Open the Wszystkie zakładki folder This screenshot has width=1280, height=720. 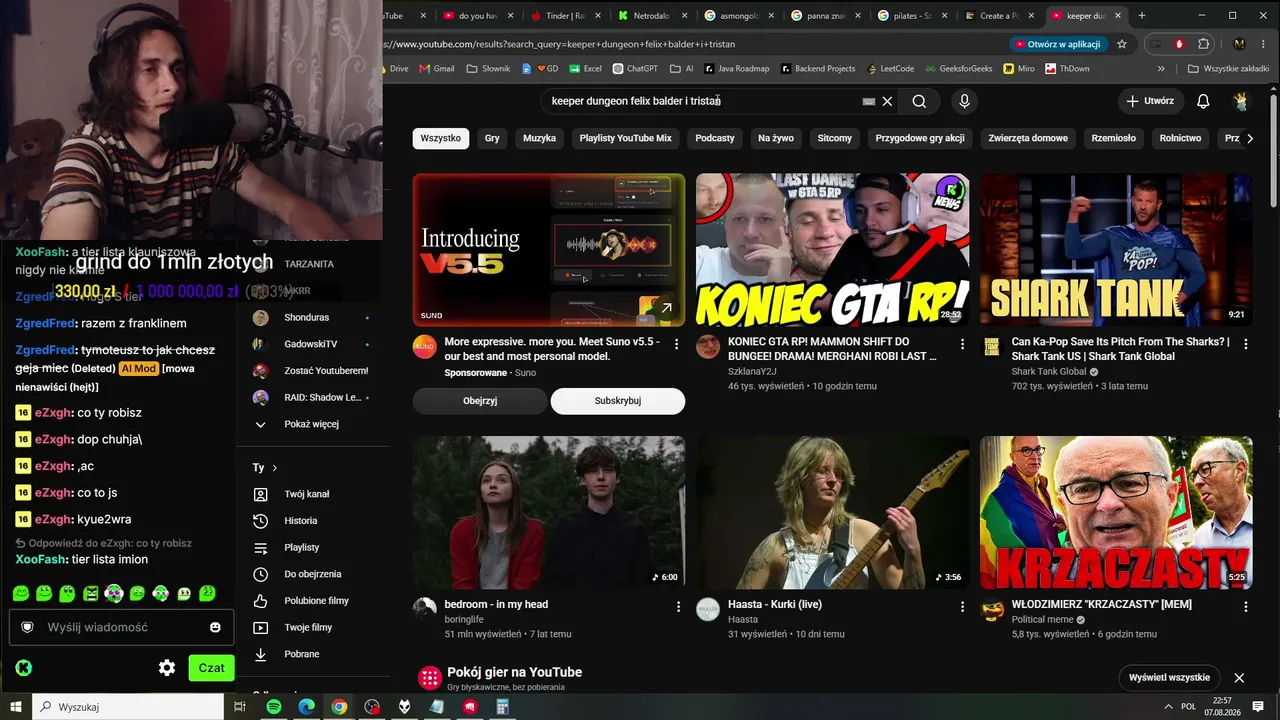pos(1227,69)
